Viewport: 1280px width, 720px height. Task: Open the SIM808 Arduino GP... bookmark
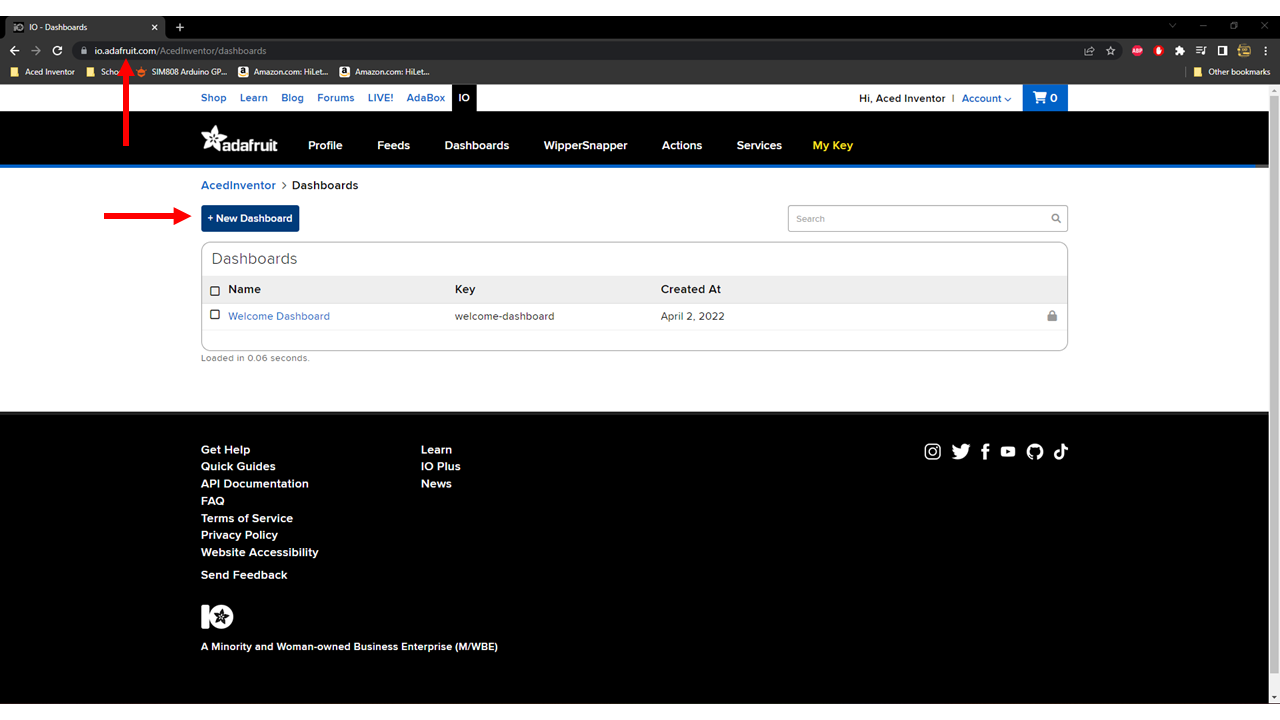tap(182, 72)
